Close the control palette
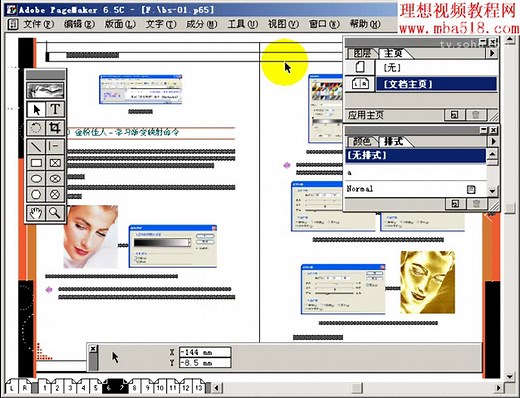The height and width of the screenshot is (398, 520). (x=93, y=349)
